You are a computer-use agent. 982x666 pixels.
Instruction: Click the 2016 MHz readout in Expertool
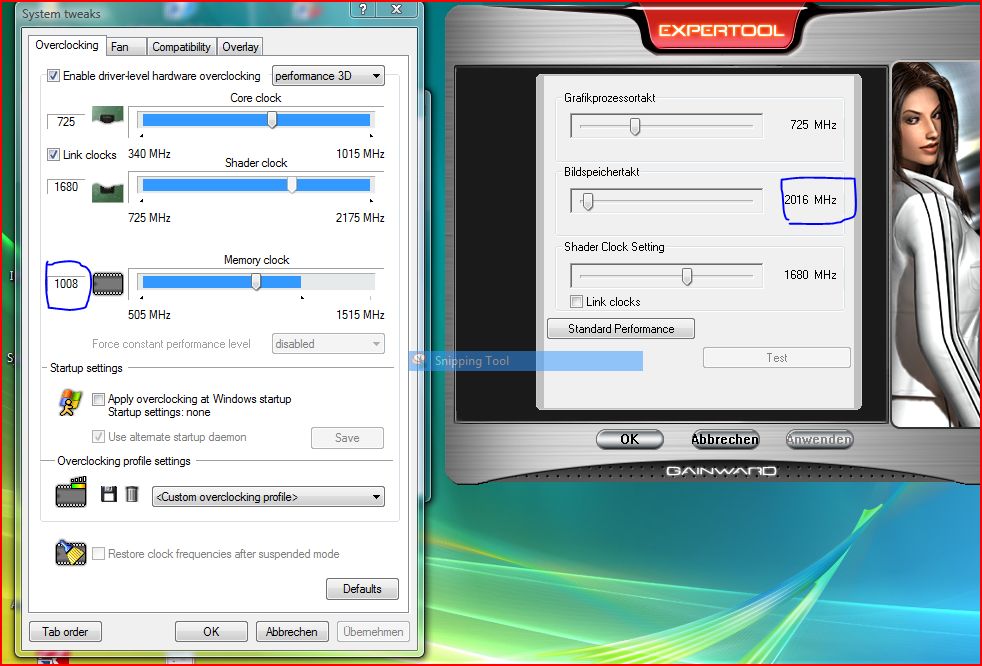coord(810,200)
